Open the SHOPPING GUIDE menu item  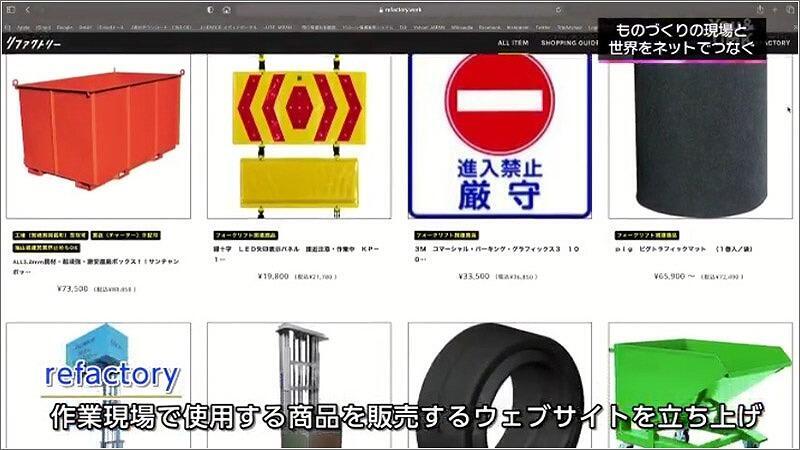(x=569, y=43)
